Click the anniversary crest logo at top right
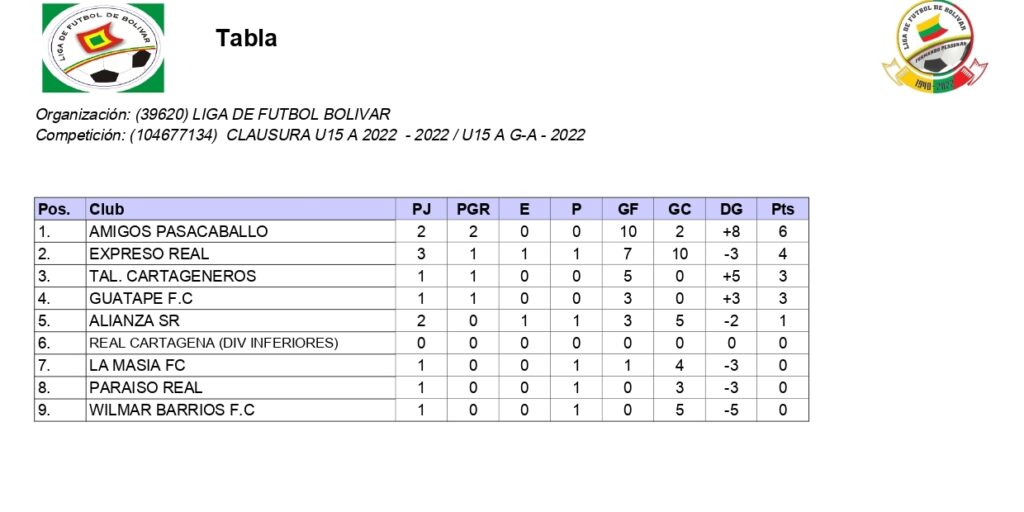1024x512 pixels. [x=934, y=46]
